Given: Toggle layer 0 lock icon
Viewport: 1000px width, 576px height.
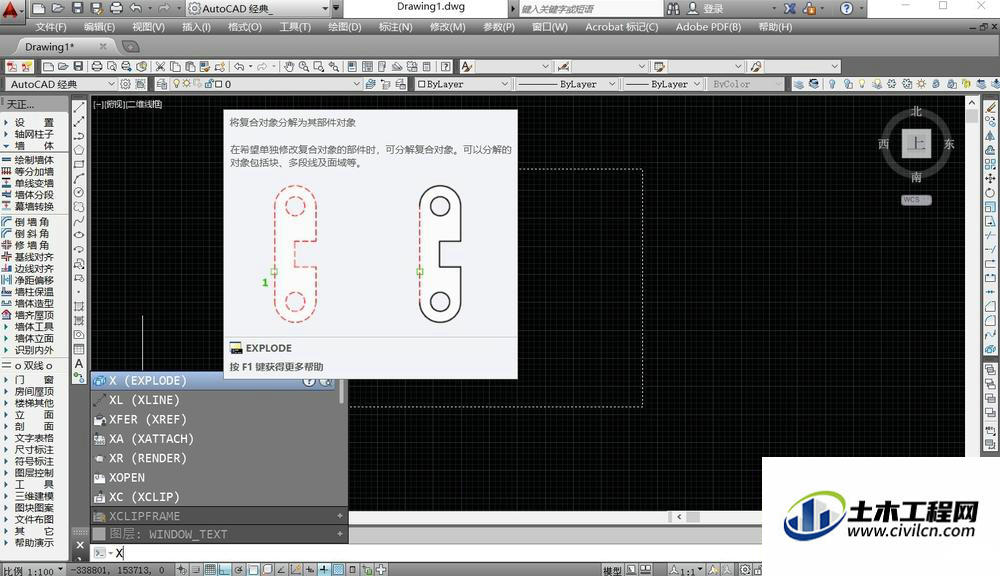Looking at the screenshot, I should pyautogui.click(x=208, y=84).
